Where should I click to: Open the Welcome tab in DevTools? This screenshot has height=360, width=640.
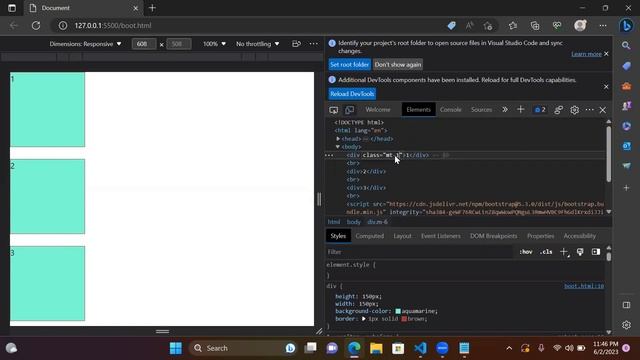(378, 109)
